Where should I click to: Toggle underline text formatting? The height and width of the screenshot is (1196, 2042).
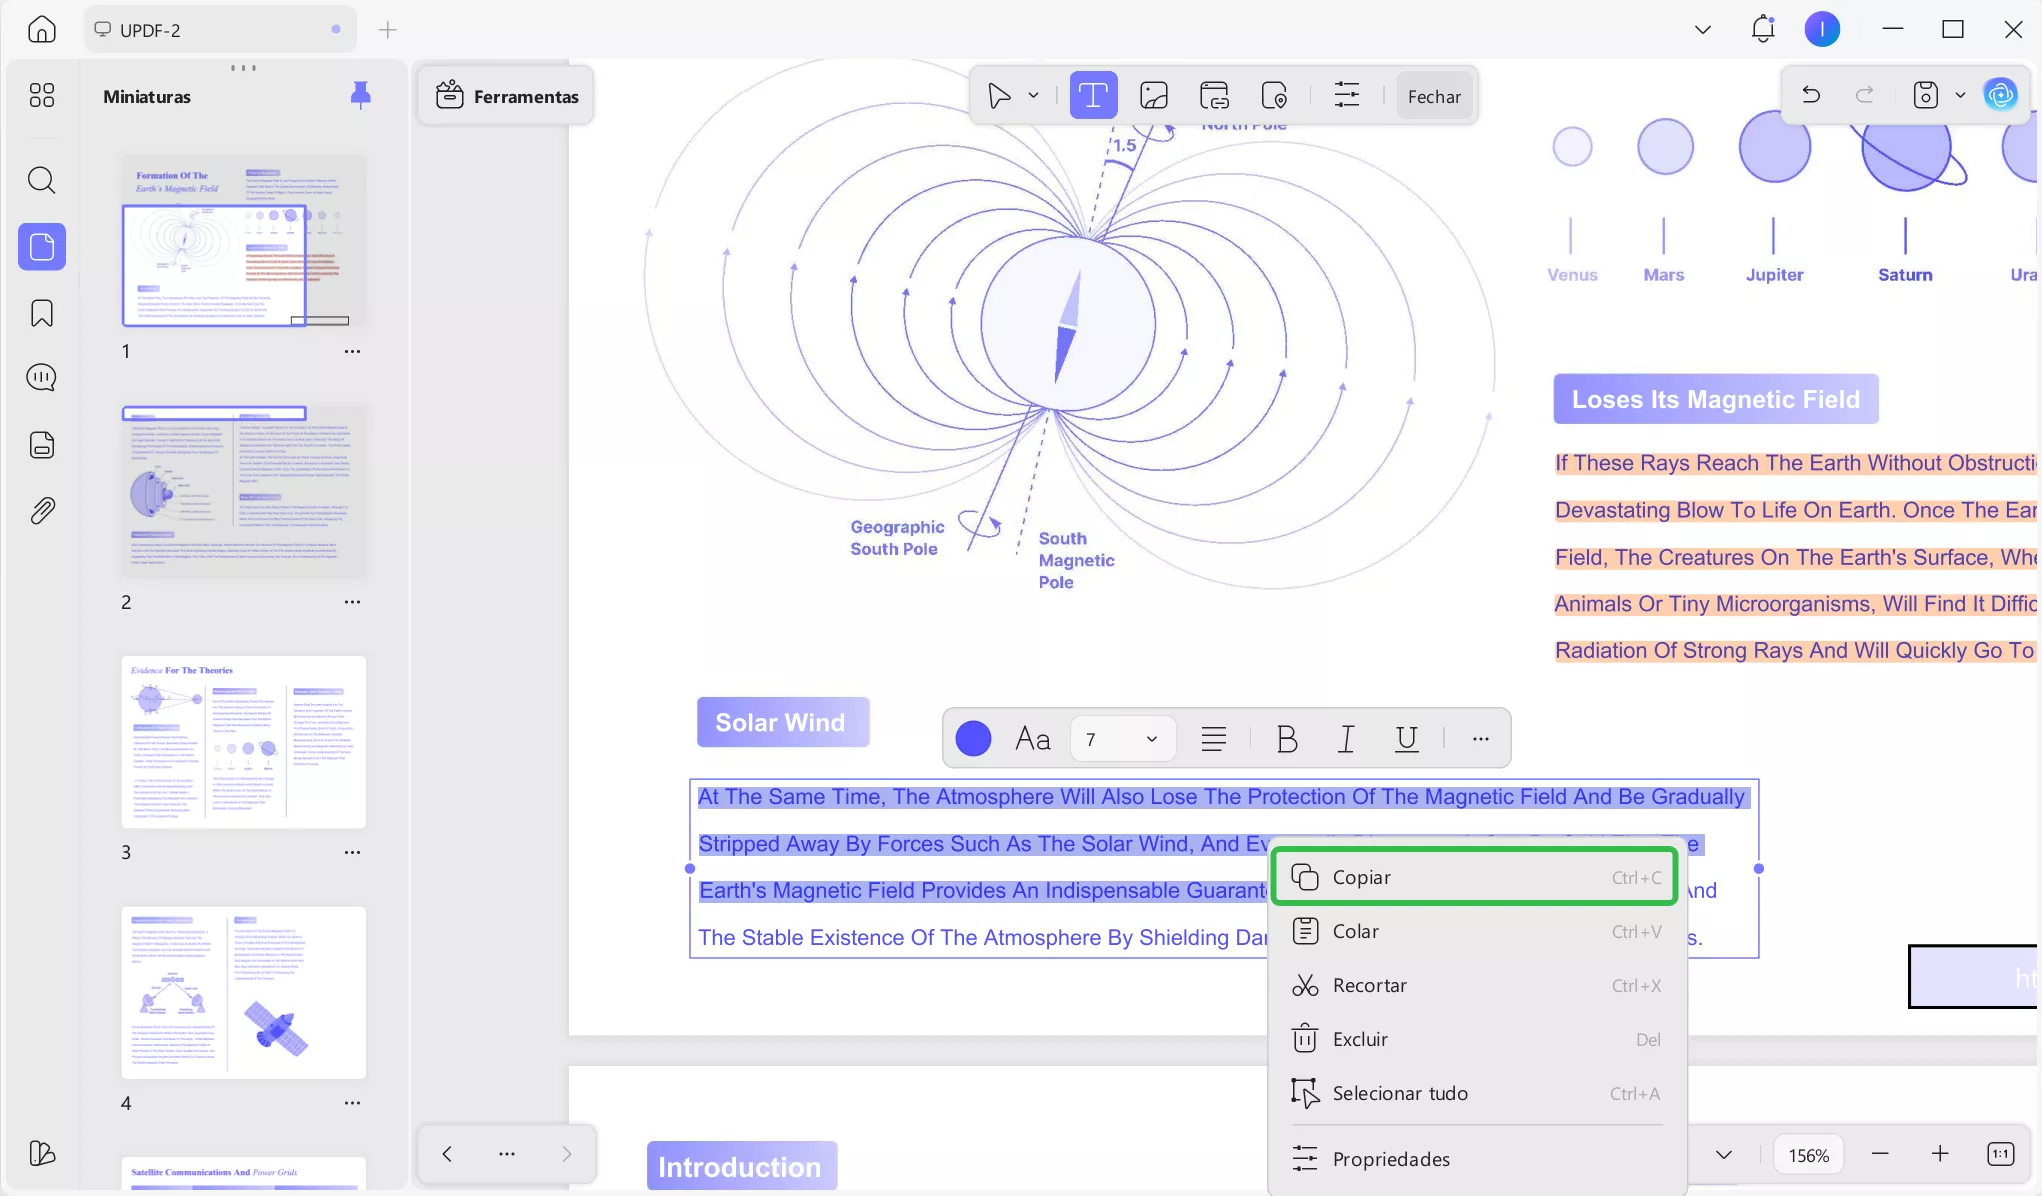[x=1406, y=739]
